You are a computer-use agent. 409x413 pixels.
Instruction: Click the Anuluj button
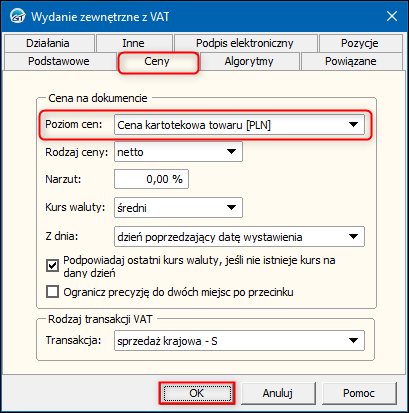pyautogui.click(x=278, y=393)
